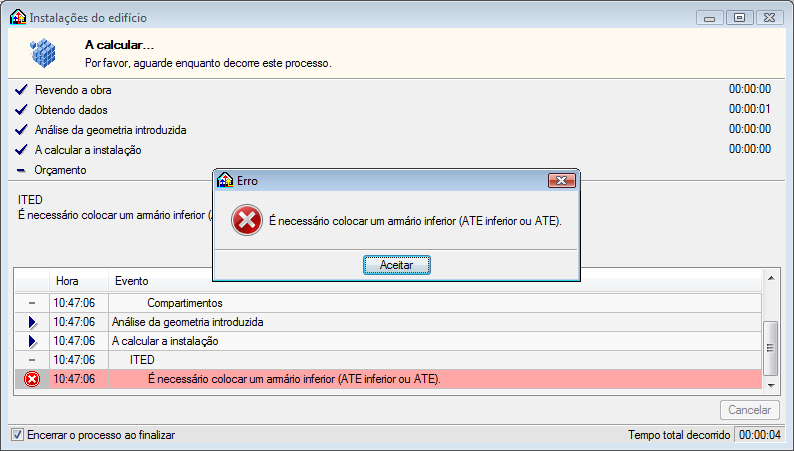Viewport: 794px width, 451px height.
Task: Click the red error icon in Erro dialog
Action: [247, 220]
